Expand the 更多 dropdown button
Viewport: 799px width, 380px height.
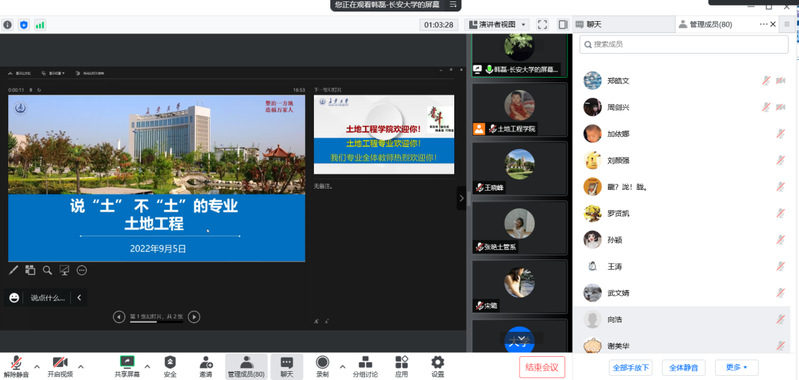[737, 367]
